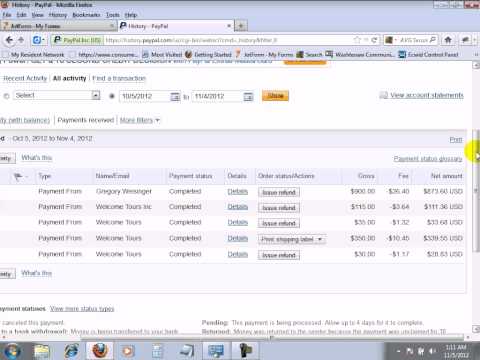
Task: Open Details for Gregory Wensinger payment
Action: point(238,192)
